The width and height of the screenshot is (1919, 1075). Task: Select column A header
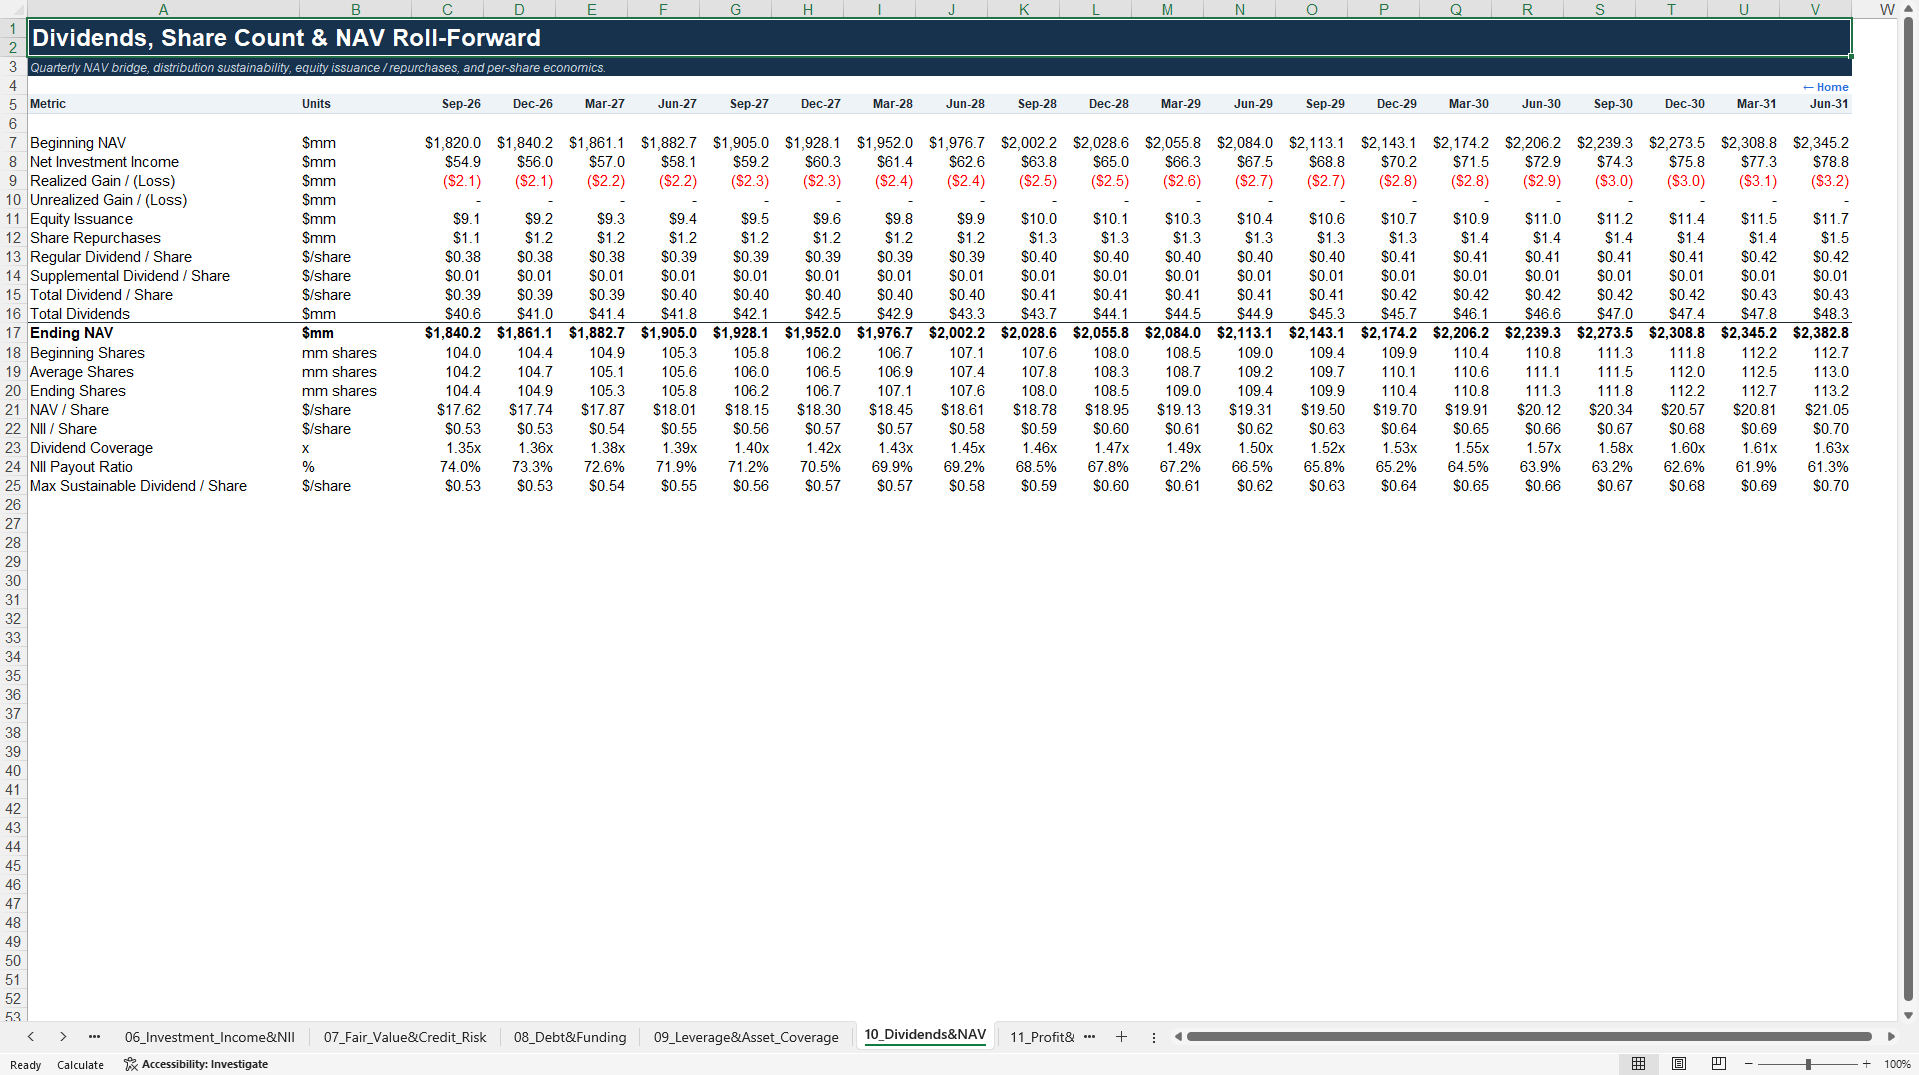click(163, 9)
